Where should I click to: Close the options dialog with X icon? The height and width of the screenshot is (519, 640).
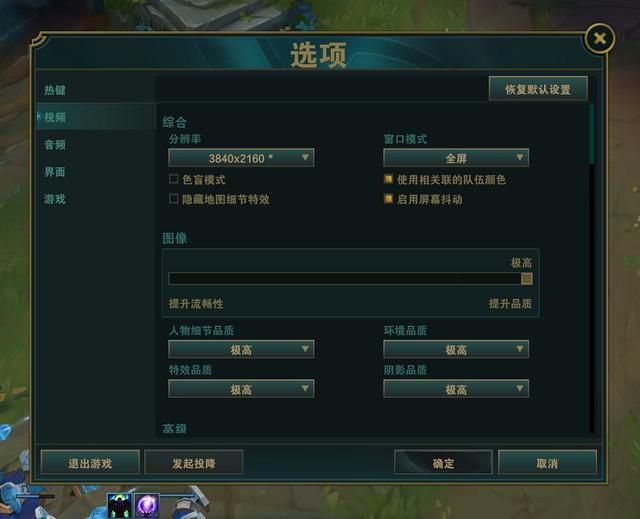600,39
